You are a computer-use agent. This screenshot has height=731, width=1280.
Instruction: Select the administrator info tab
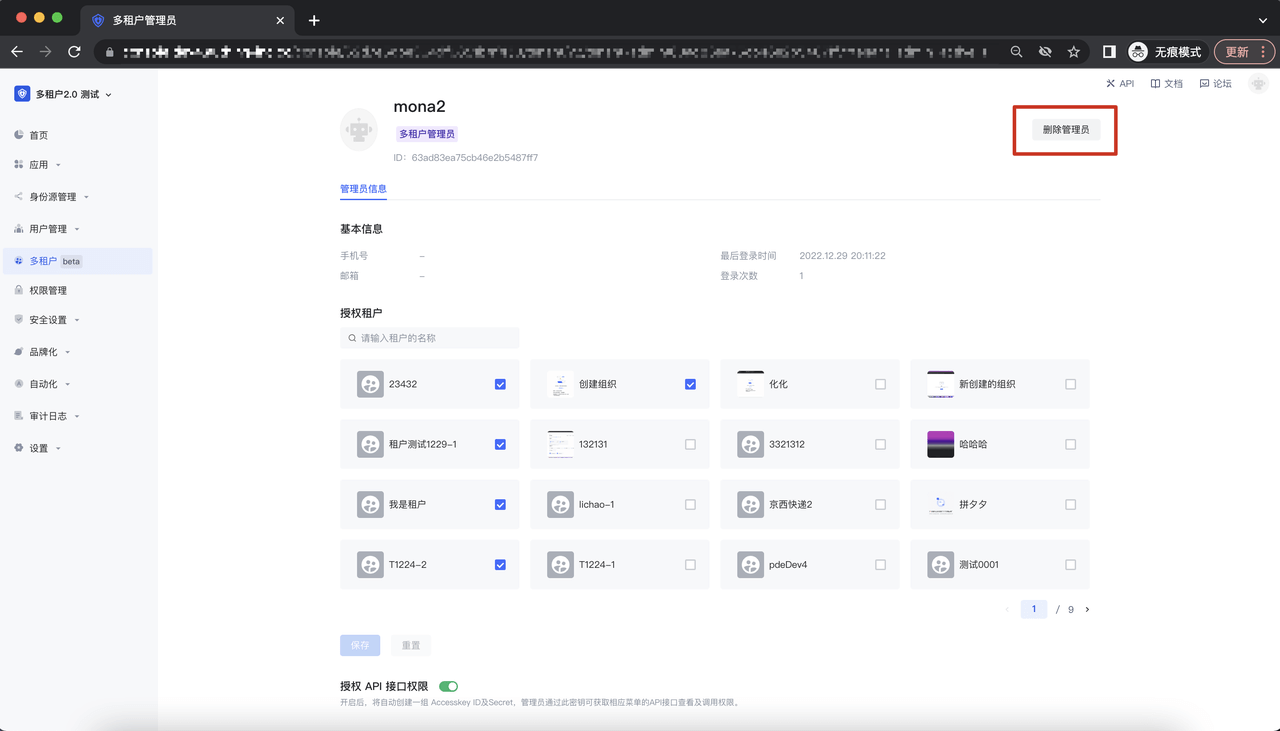tap(363, 189)
